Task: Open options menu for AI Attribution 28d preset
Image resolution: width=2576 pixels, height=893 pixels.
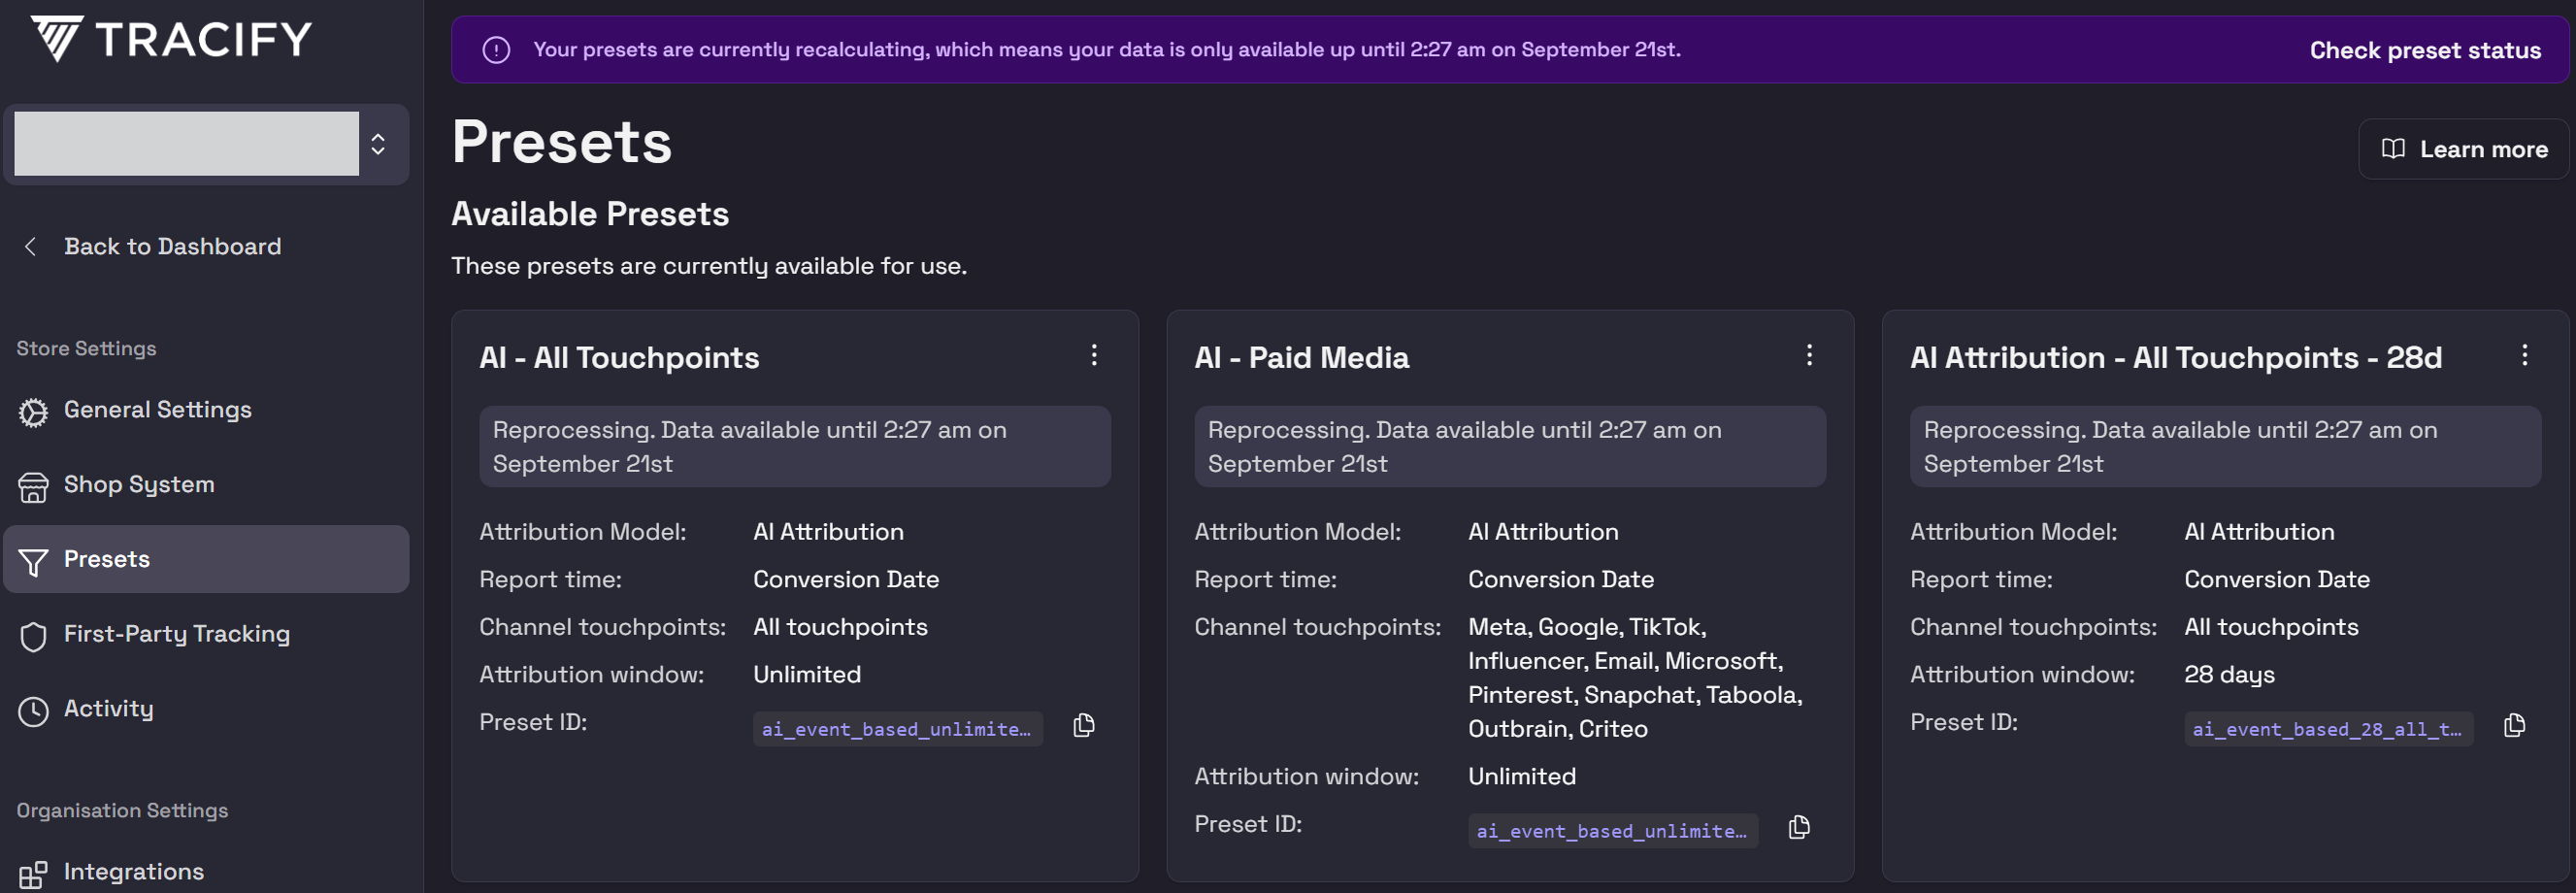Action: (x=2524, y=355)
